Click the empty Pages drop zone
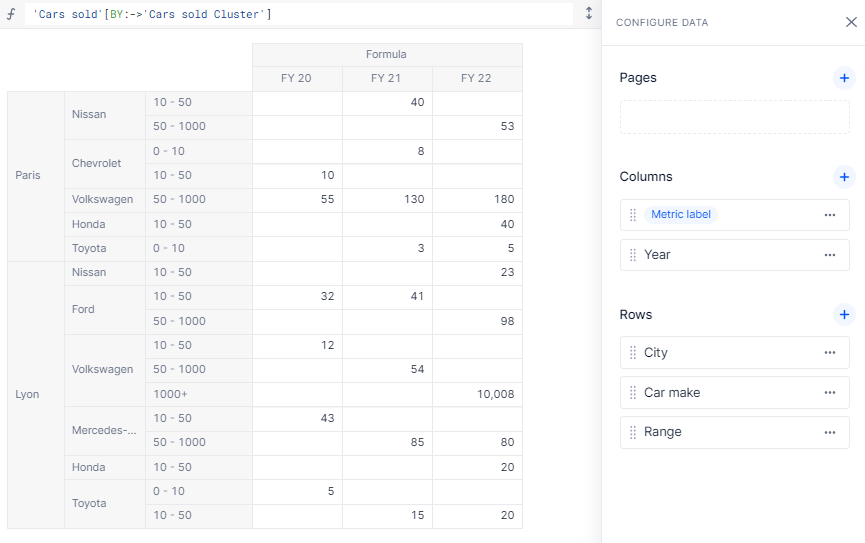Screen dimensions: 865x543 [734, 117]
